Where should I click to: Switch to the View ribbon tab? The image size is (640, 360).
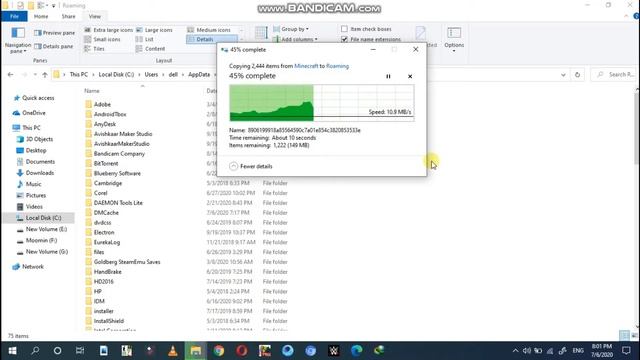(95, 16)
